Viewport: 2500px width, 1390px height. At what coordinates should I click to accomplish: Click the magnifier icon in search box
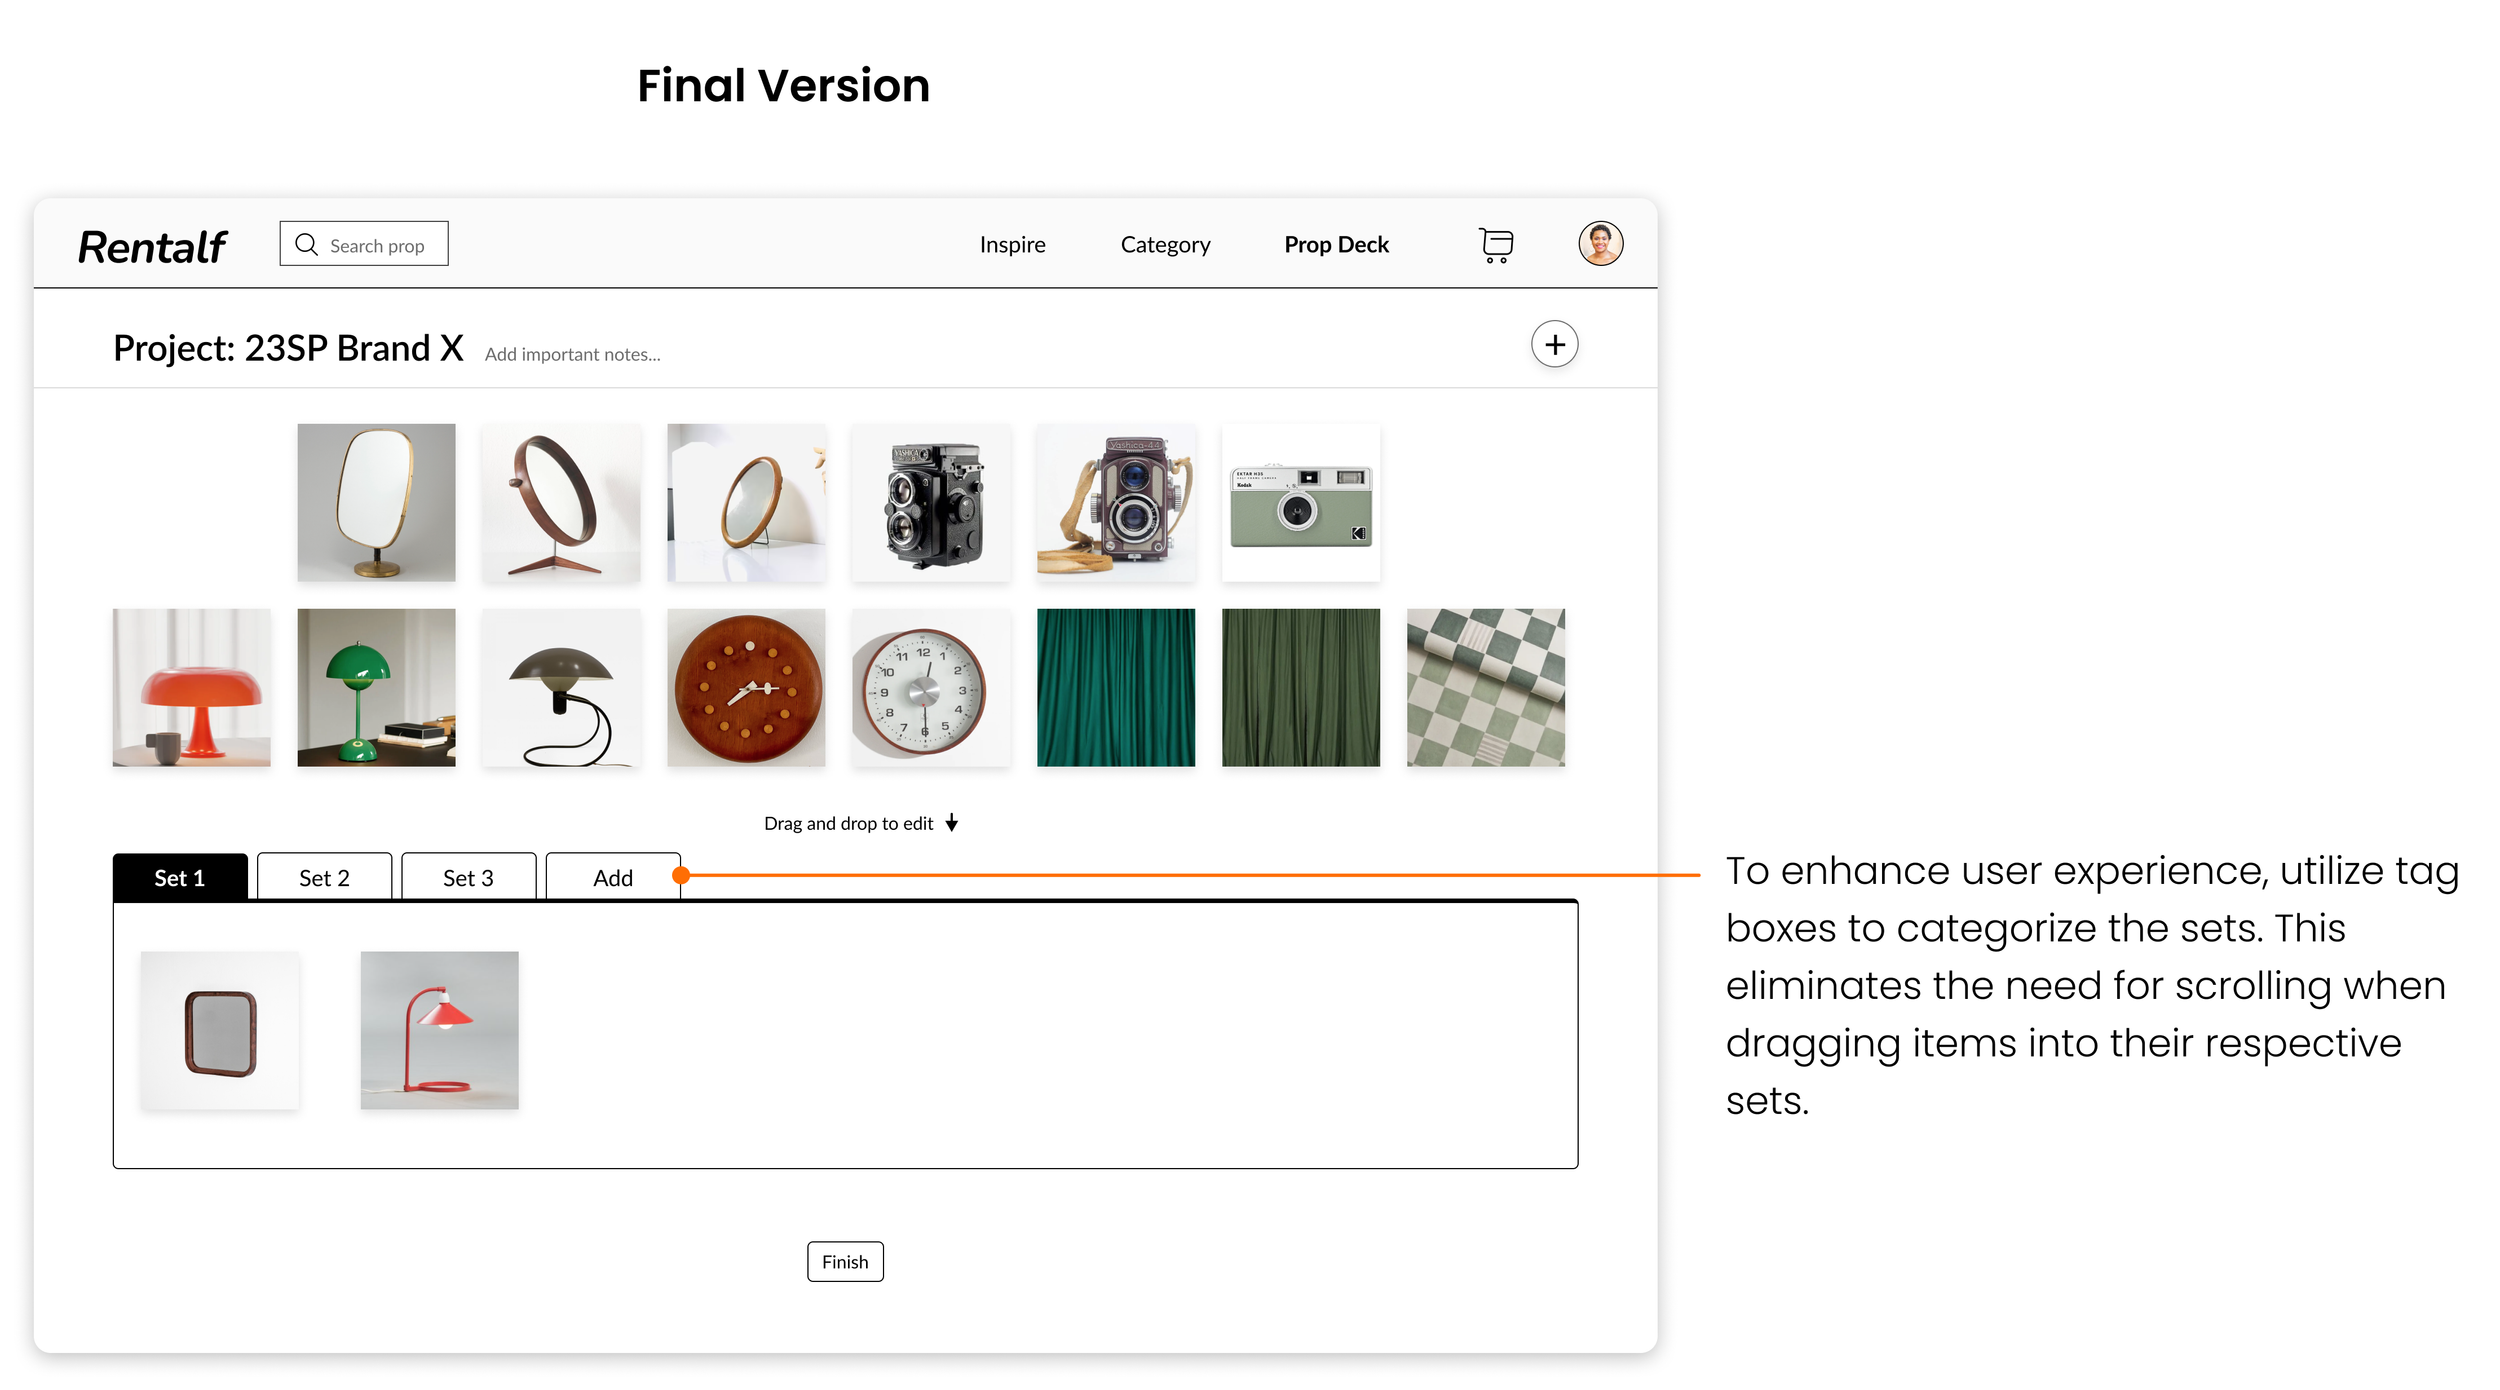306,245
